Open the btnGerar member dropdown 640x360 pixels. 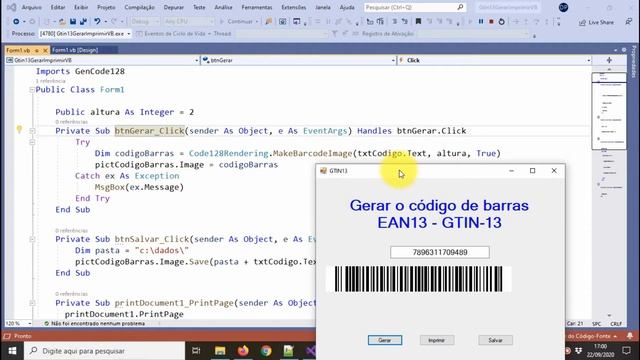pyautogui.click(x=298, y=60)
